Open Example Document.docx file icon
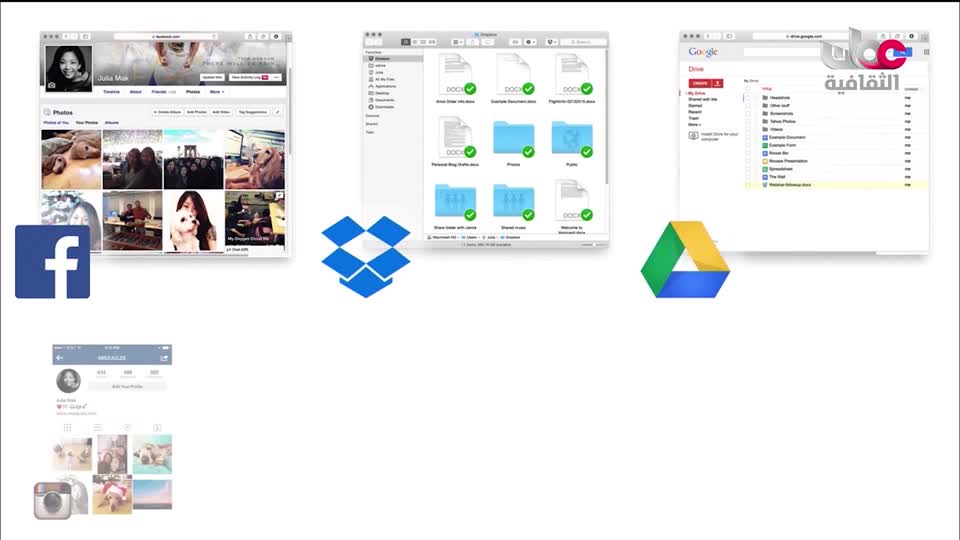960x540 pixels. point(514,75)
